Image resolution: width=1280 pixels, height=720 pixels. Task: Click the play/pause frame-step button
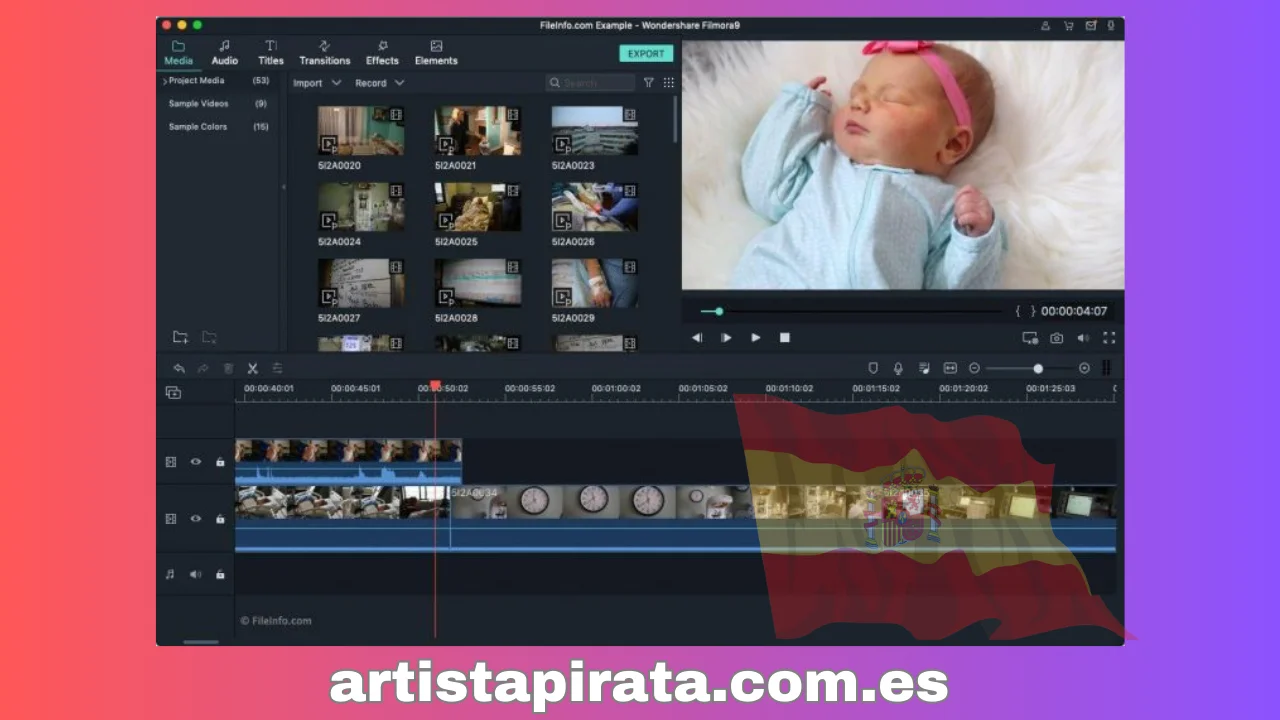click(726, 338)
